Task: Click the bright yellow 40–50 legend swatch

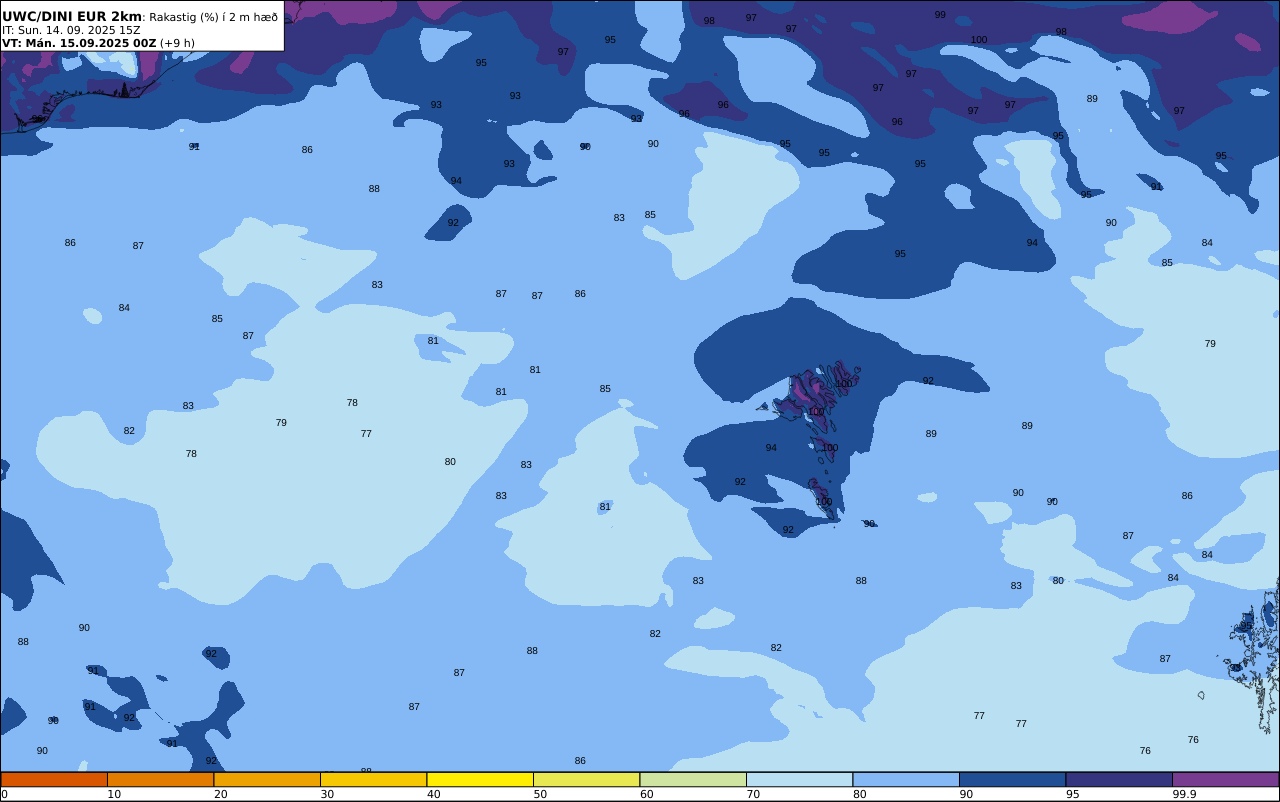Action: [x=480, y=779]
